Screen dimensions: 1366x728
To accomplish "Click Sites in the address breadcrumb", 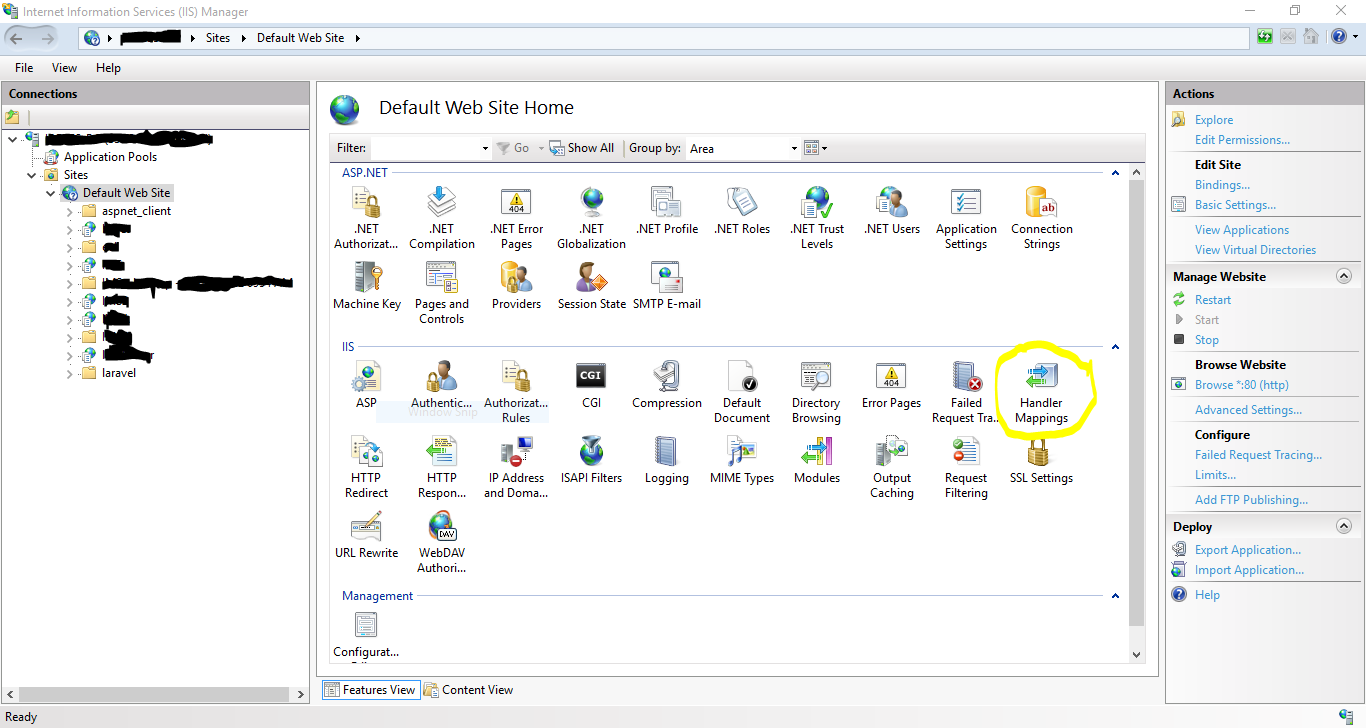I will pos(218,37).
